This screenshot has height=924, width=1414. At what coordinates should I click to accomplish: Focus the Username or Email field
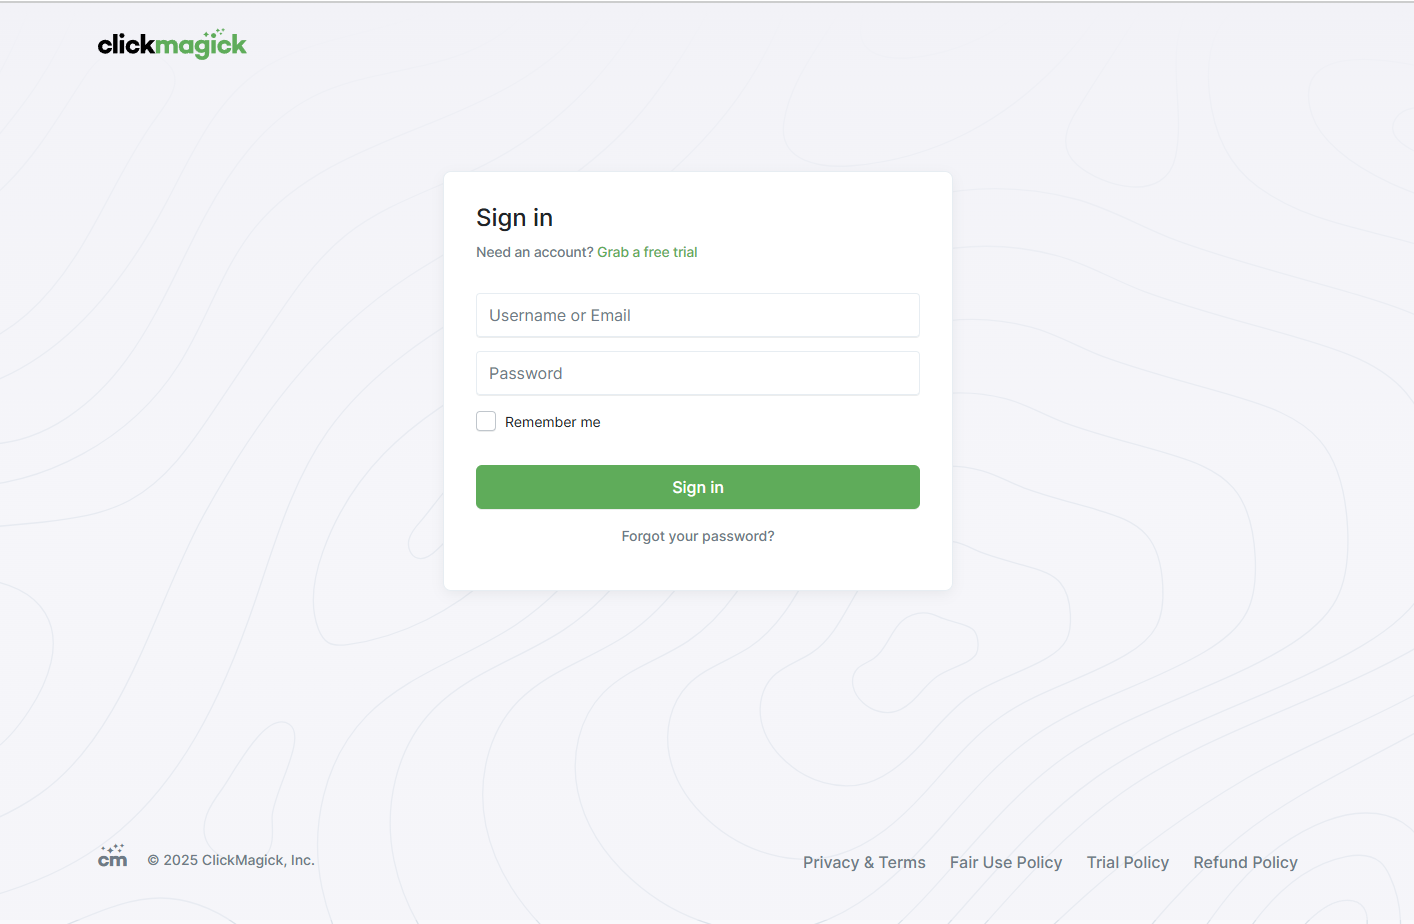[698, 315]
